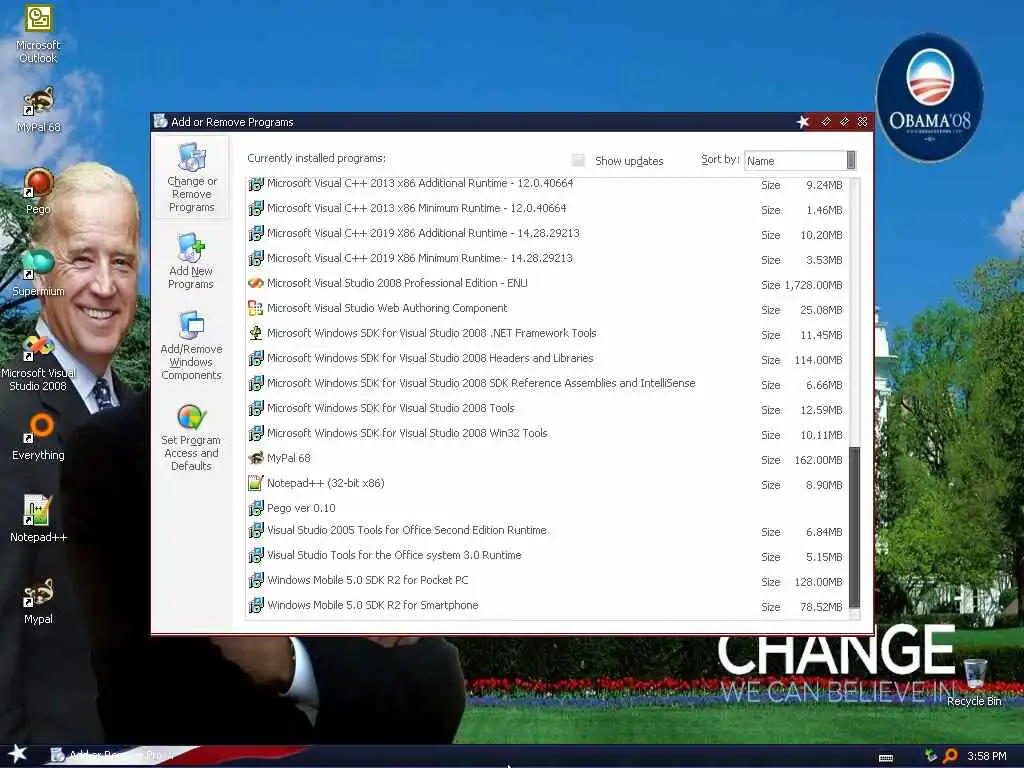Toggle the Show updates checkbox
This screenshot has width=1024, height=768.
(578, 160)
